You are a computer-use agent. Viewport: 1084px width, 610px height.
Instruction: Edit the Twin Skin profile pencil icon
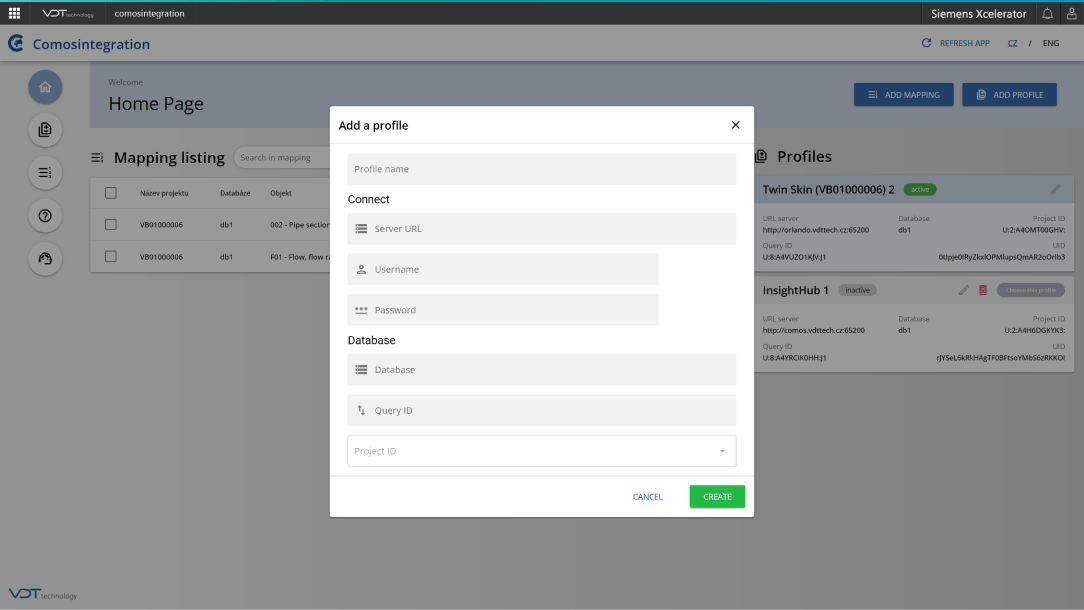pos(1055,189)
